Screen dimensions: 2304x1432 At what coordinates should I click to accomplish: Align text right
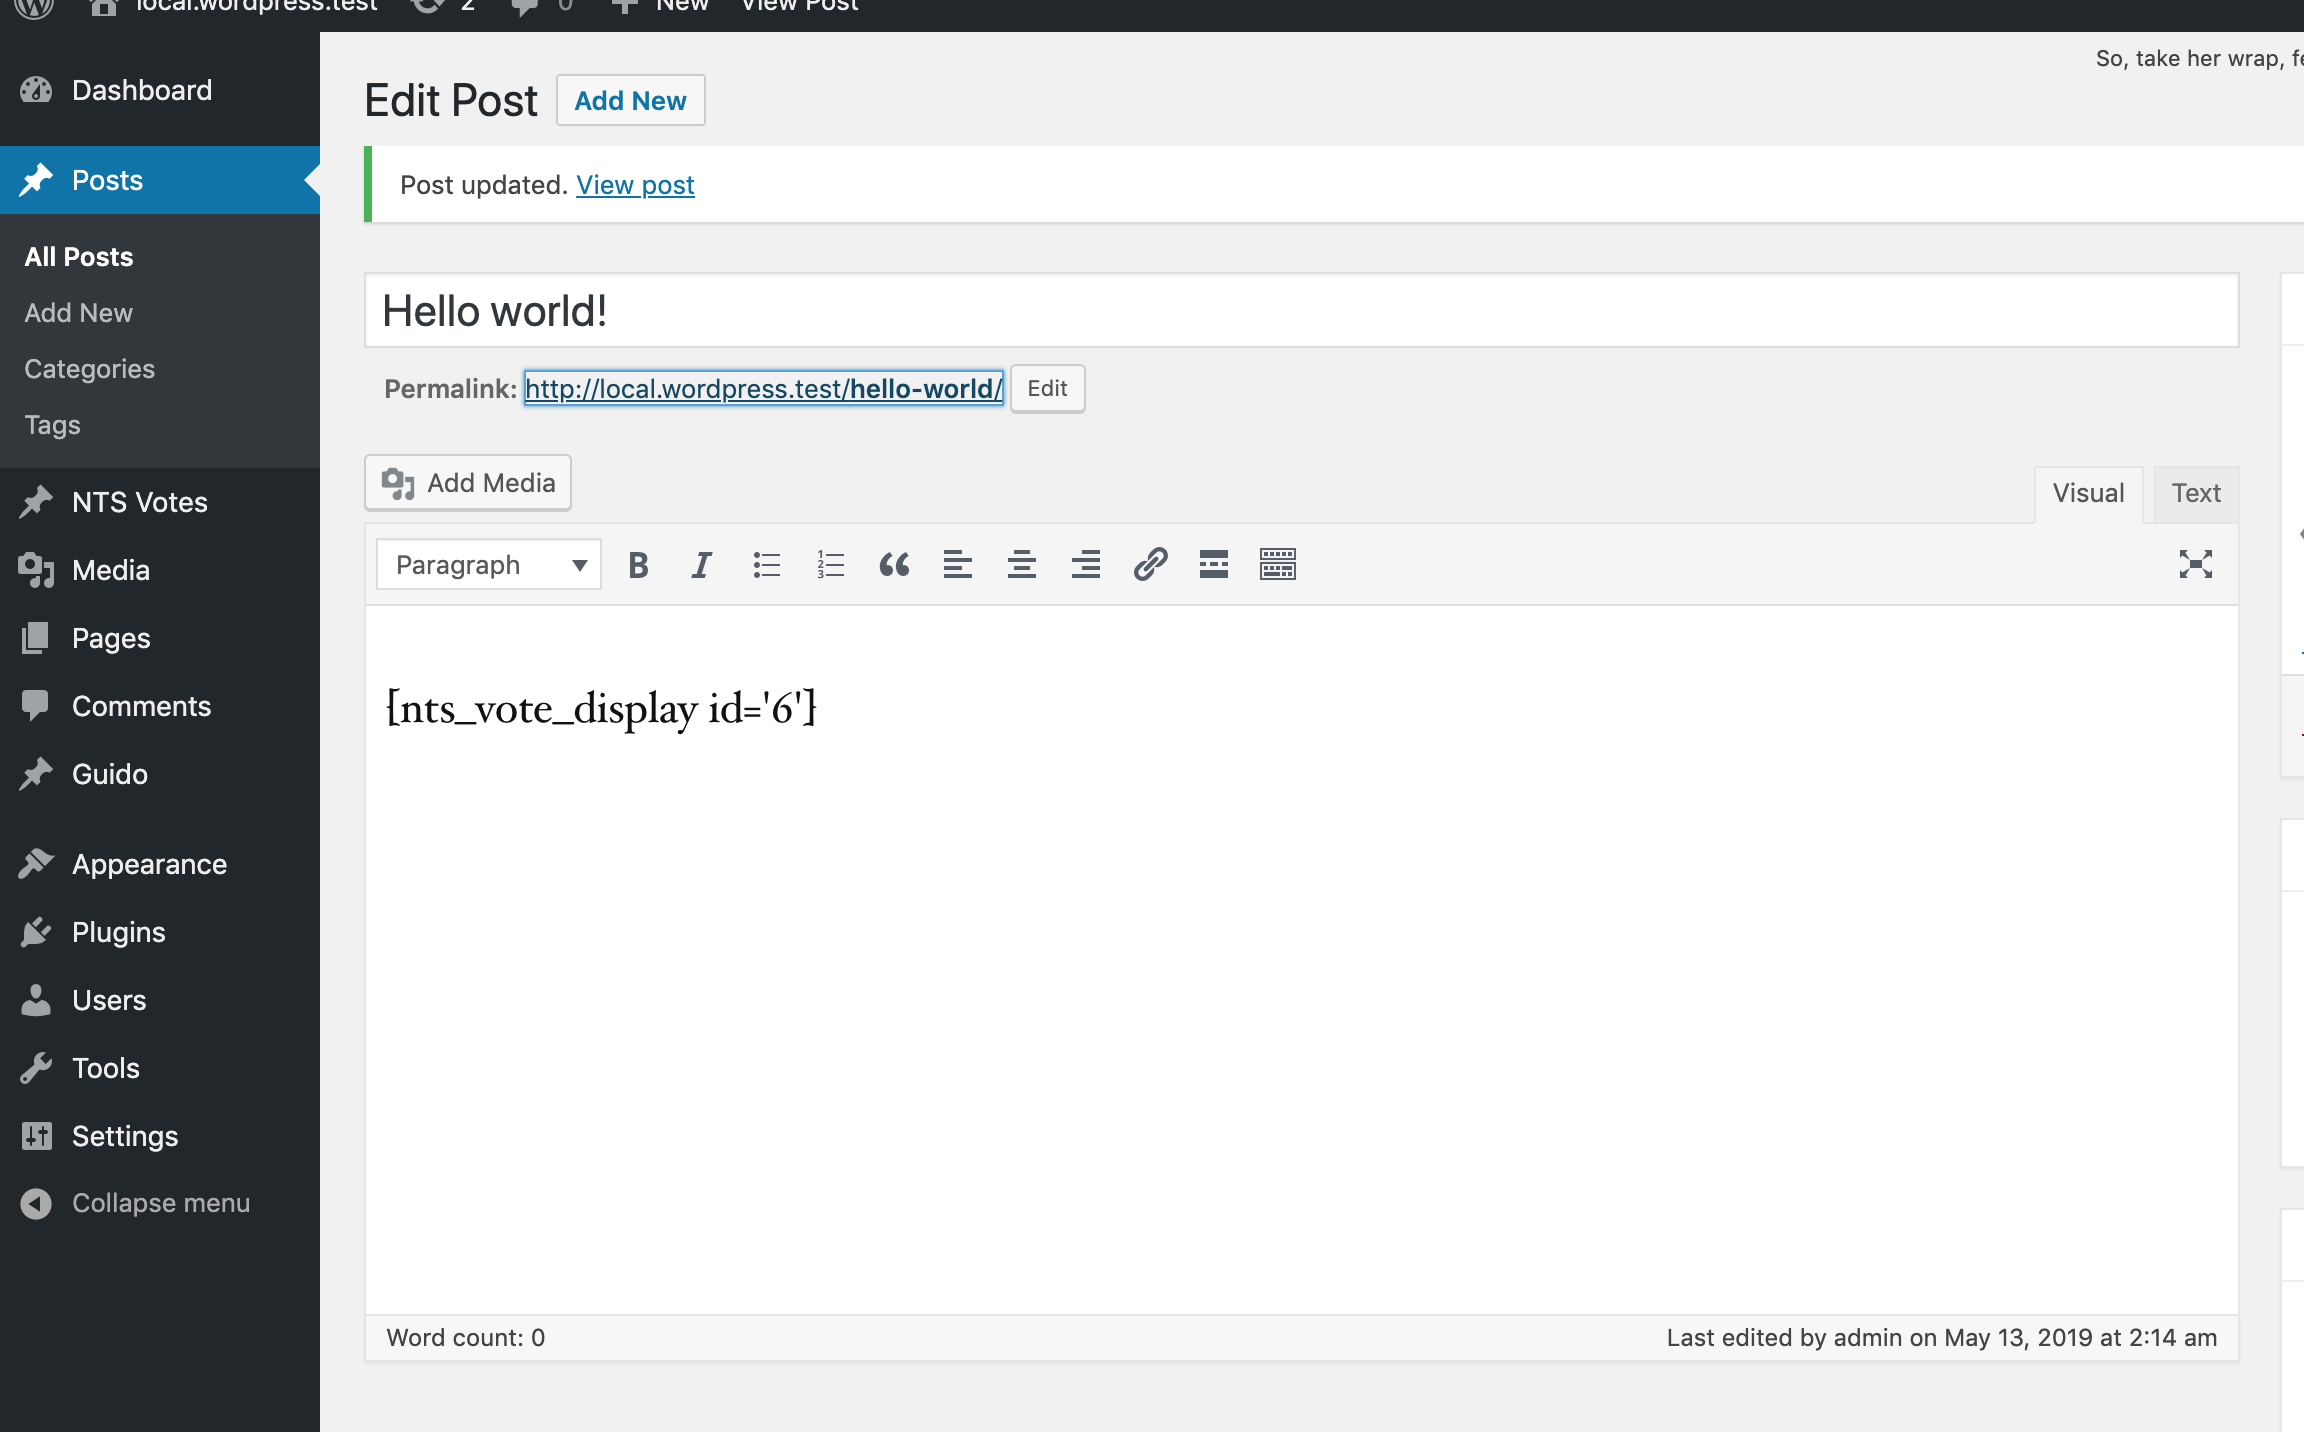click(x=1086, y=565)
